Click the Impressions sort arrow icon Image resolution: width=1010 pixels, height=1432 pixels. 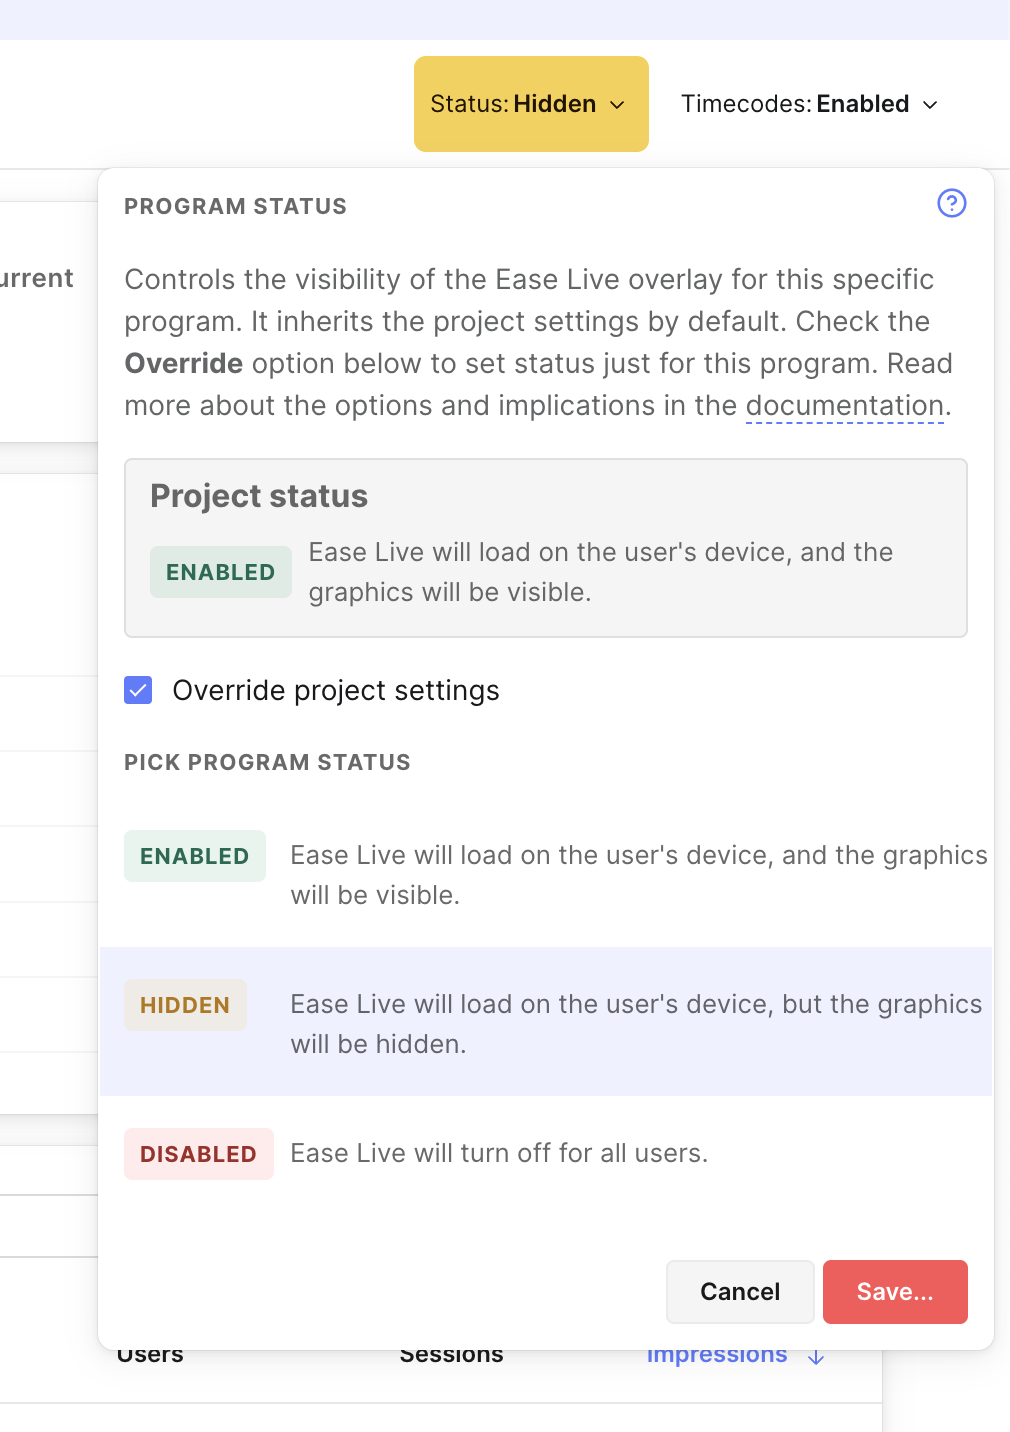click(x=816, y=1356)
